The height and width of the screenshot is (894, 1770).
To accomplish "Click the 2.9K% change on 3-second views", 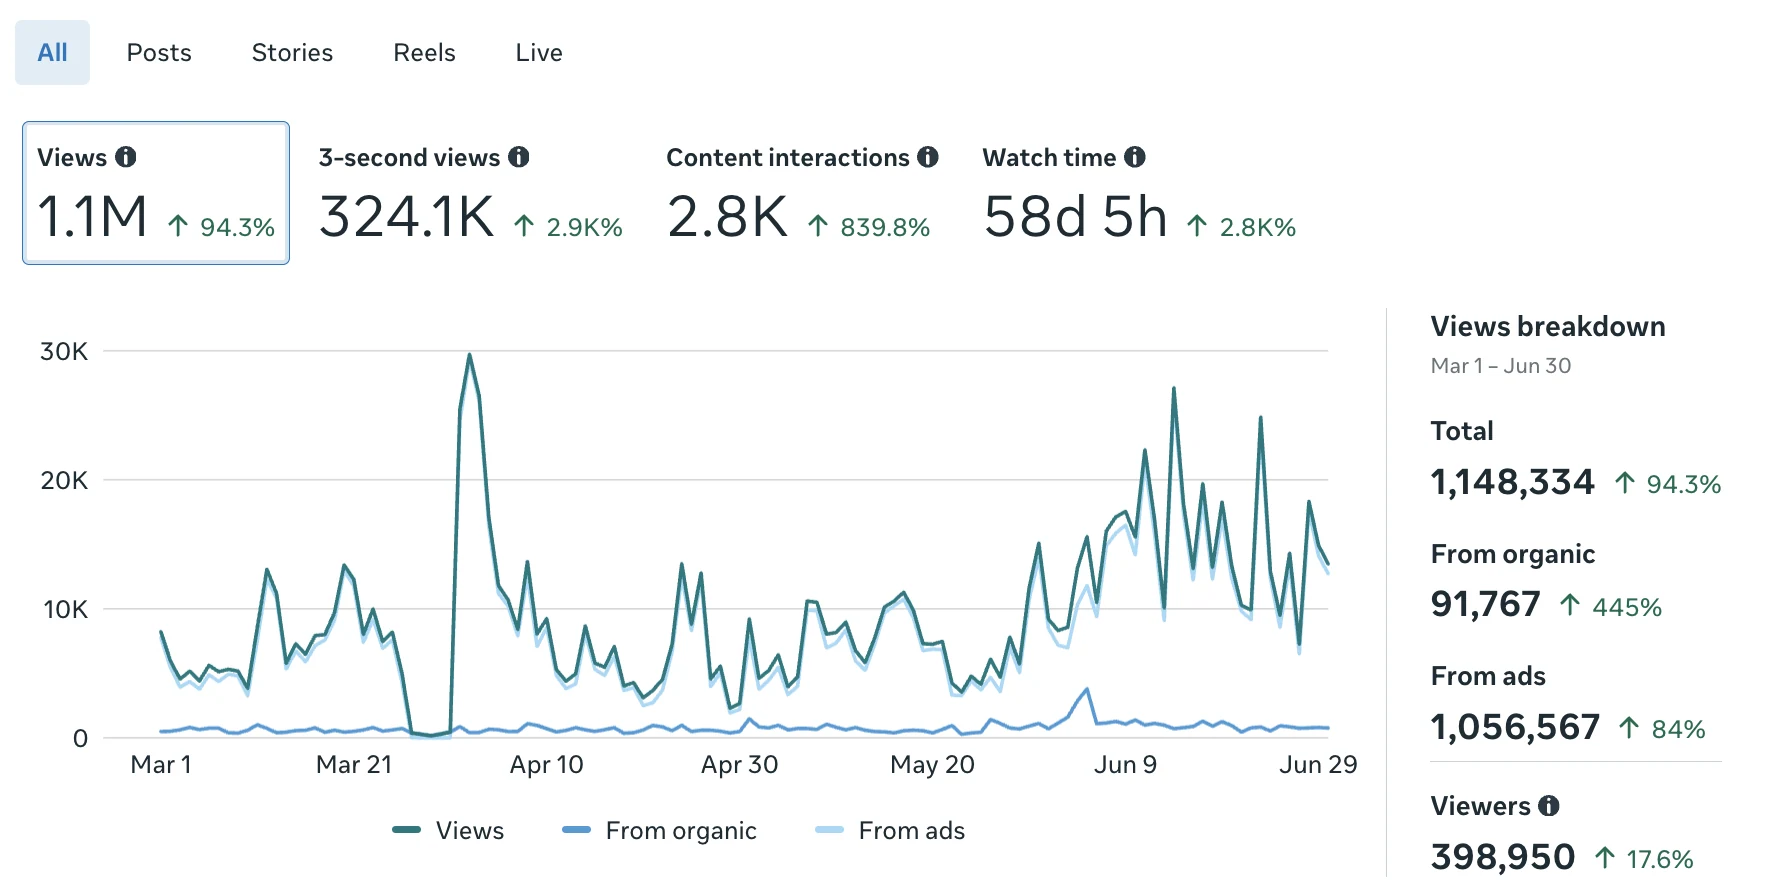I will click(568, 227).
